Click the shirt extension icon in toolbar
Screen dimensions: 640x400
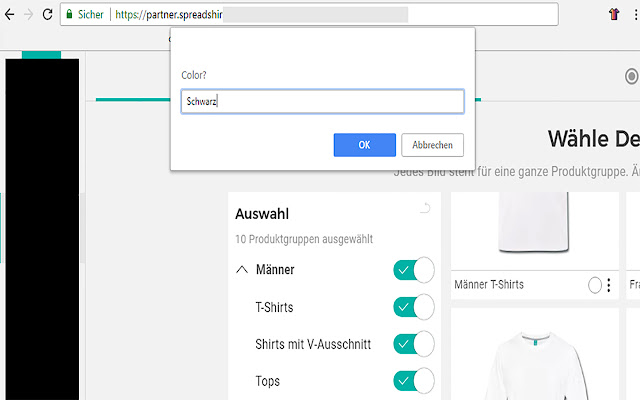point(614,14)
